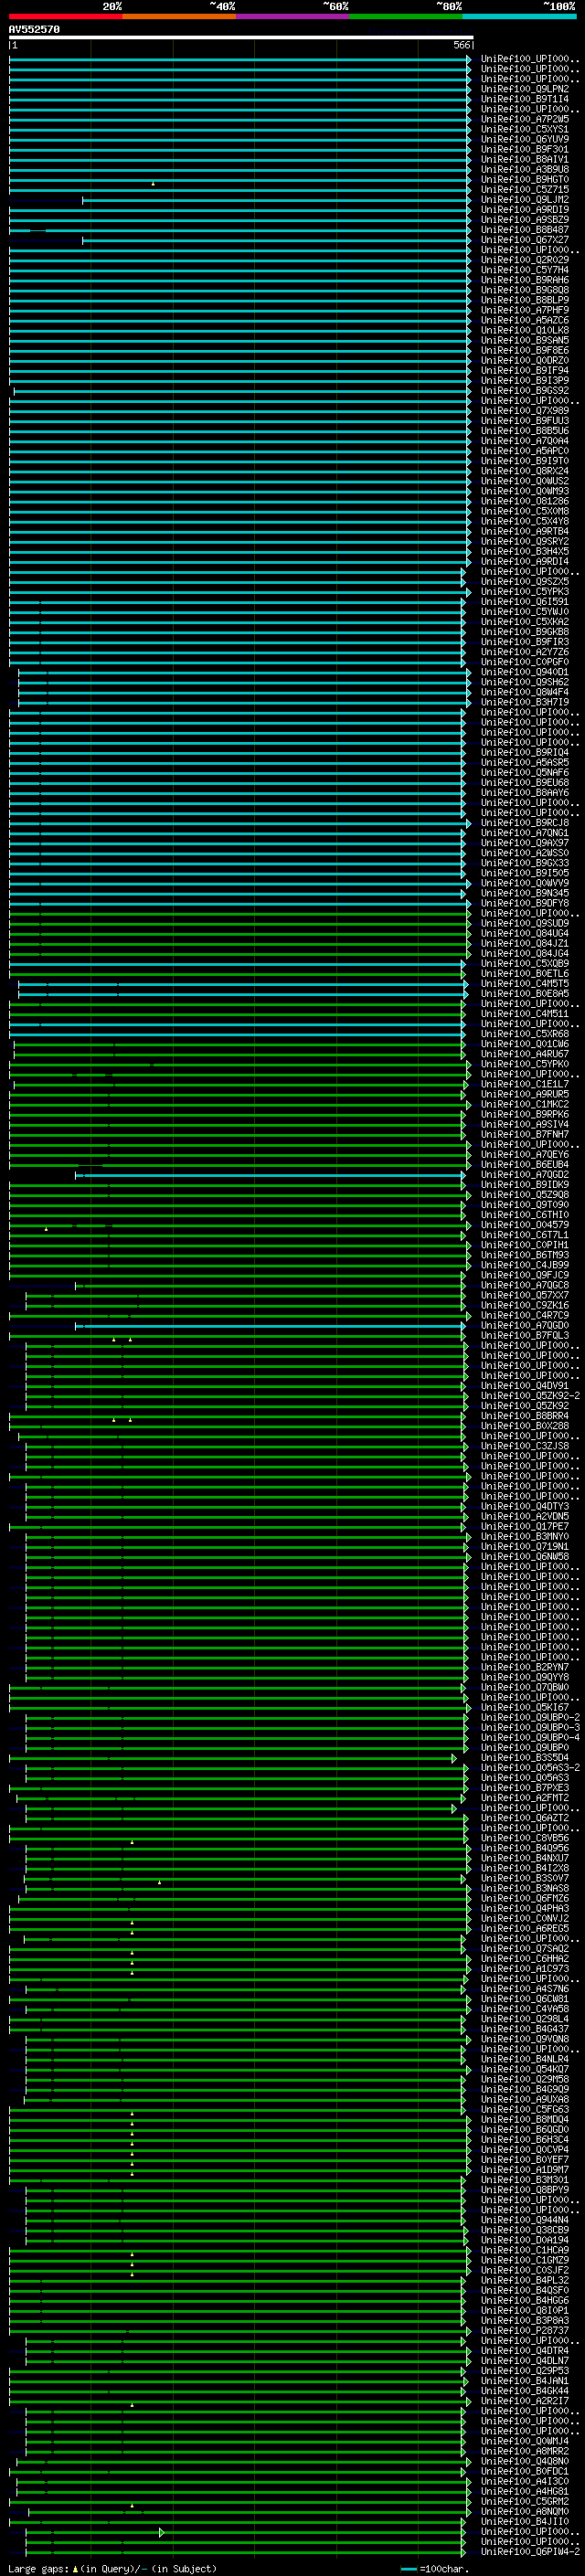The image size is (585, 2576).
Task: Select hit label UniRef100_B9SAN5
Action: point(525,340)
